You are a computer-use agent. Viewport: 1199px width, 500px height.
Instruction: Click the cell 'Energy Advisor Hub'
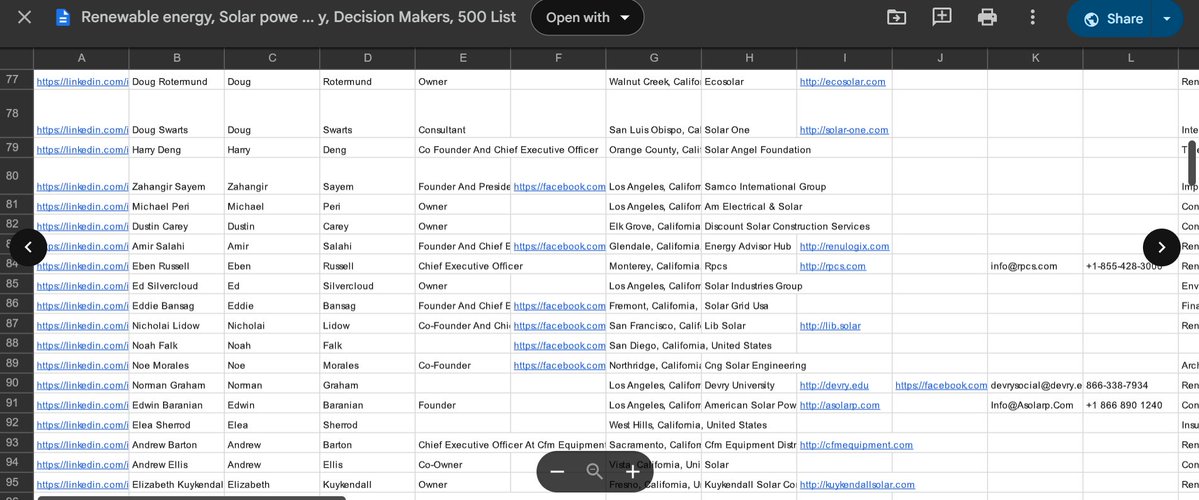pyautogui.click(x=749, y=245)
